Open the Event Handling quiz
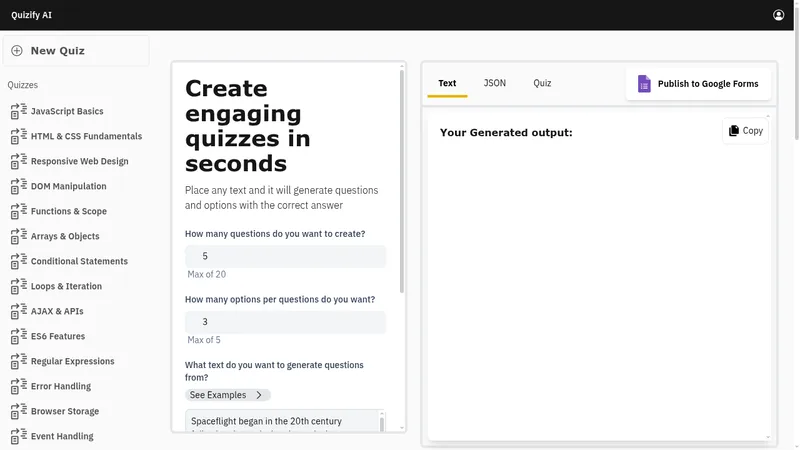Screen dimensions: 800x450 coord(62,436)
